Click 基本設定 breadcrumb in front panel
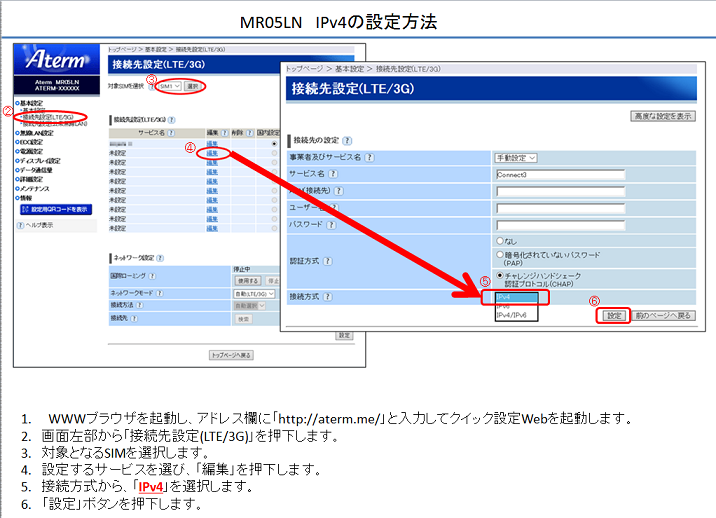 click(349, 69)
